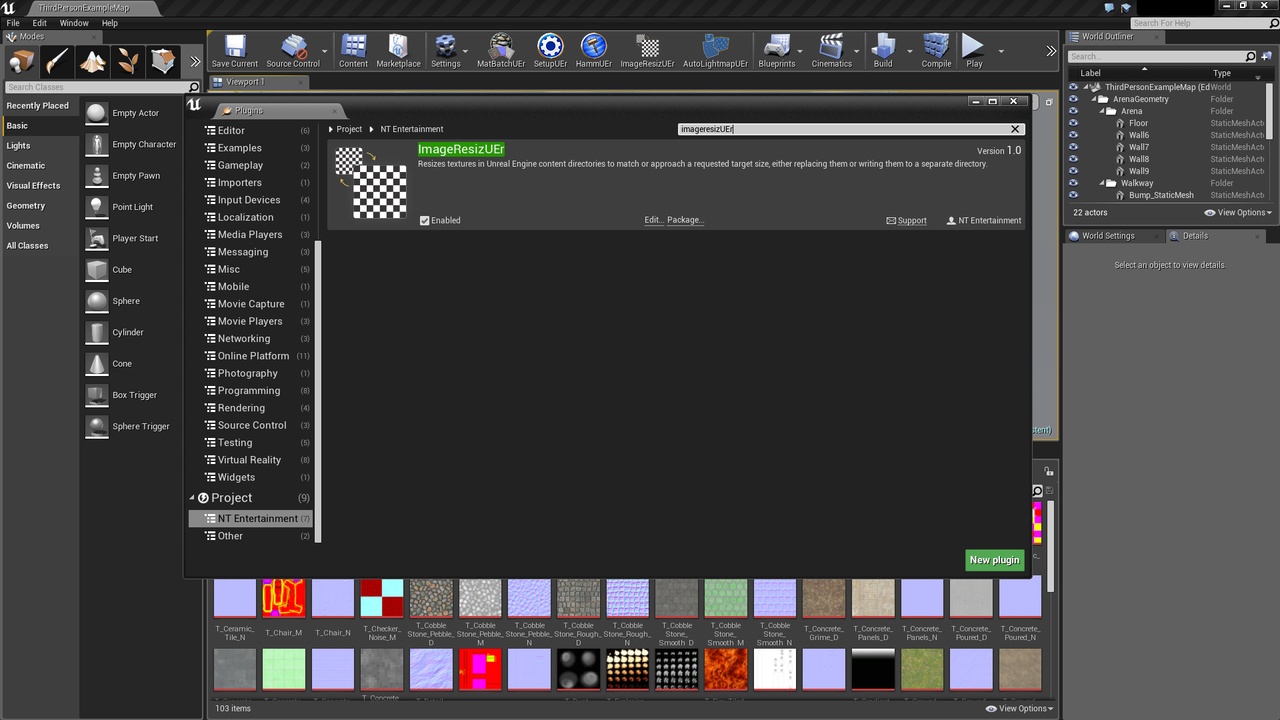
Task: Open the Help menu
Action: pos(110,23)
